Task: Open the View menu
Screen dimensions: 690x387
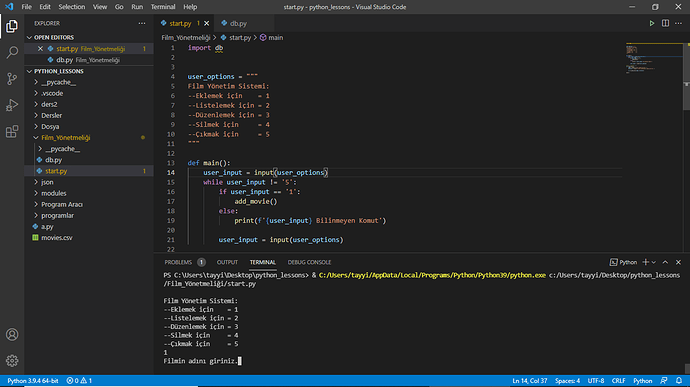Action: (100, 7)
